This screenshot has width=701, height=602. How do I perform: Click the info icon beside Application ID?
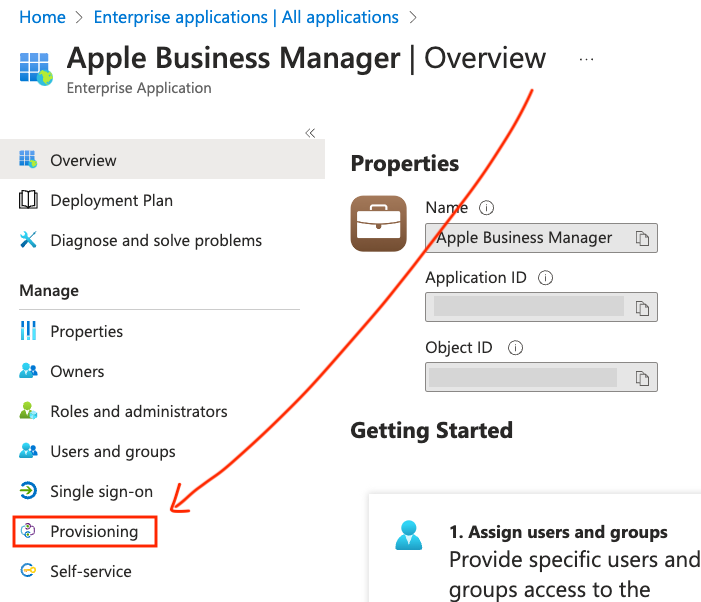click(546, 278)
